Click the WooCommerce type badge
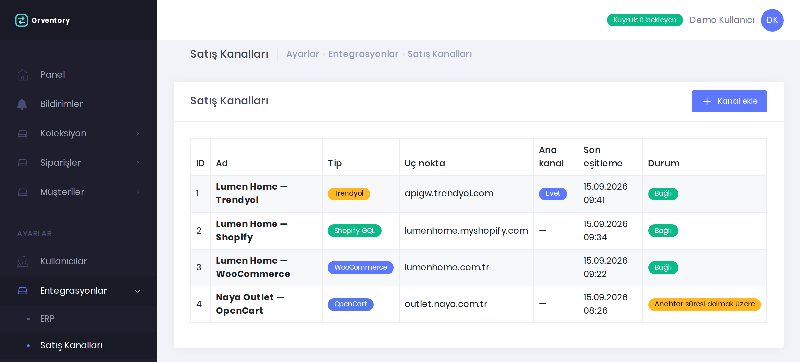The width and height of the screenshot is (800, 362). pos(361,268)
